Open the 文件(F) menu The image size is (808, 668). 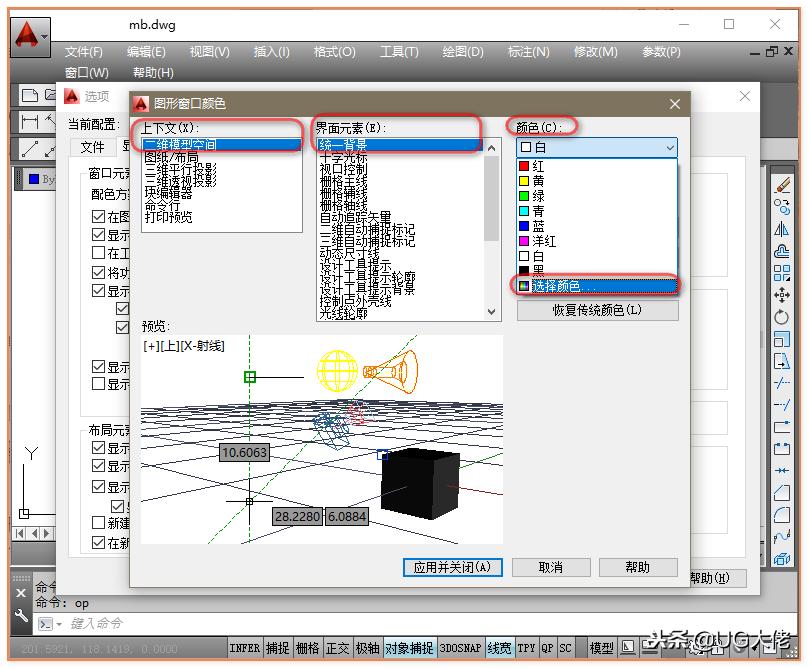(x=83, y=52)
